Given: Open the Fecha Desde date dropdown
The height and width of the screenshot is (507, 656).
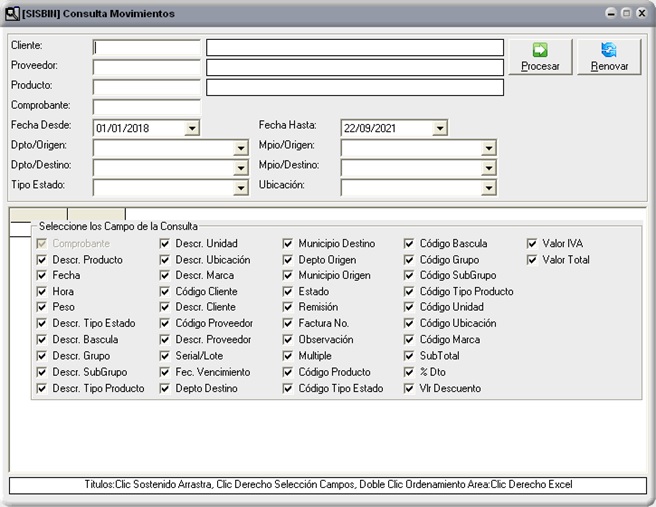Looking at the screenshot, I should 192,128.
